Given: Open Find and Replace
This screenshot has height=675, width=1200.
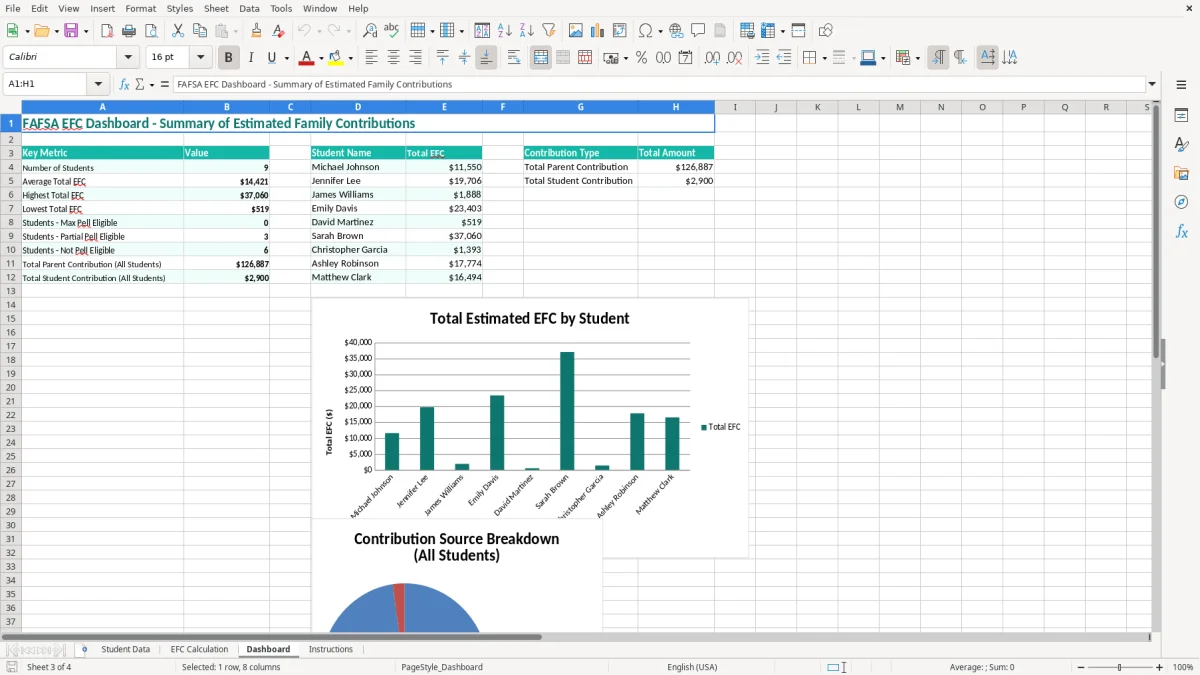Looking at the screenshot, I should tap(370, 31).
